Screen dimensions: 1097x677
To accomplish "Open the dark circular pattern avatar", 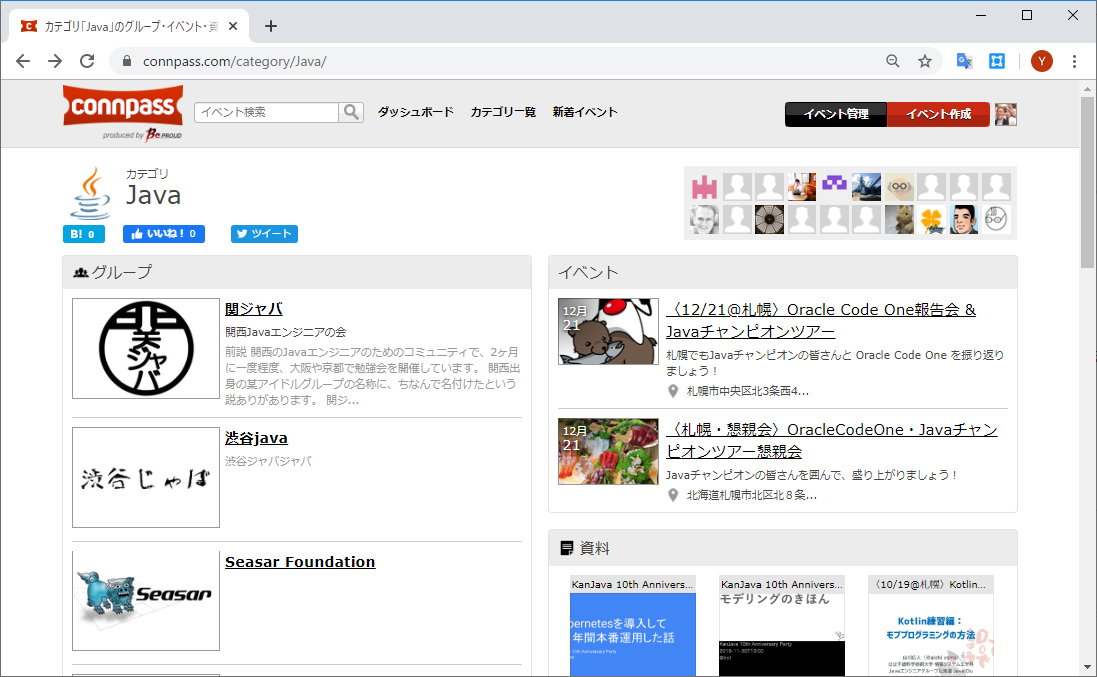I will pos(769,220).
